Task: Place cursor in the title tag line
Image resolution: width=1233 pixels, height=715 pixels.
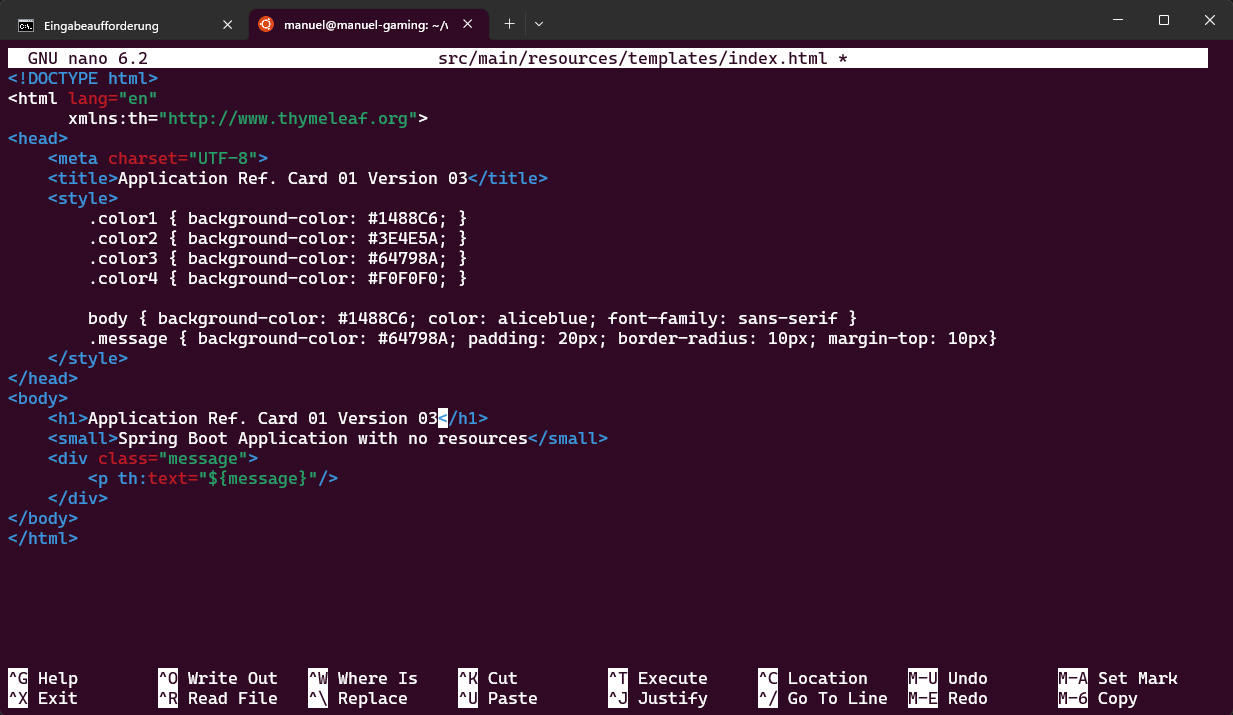Action: (x=292, y=178)
